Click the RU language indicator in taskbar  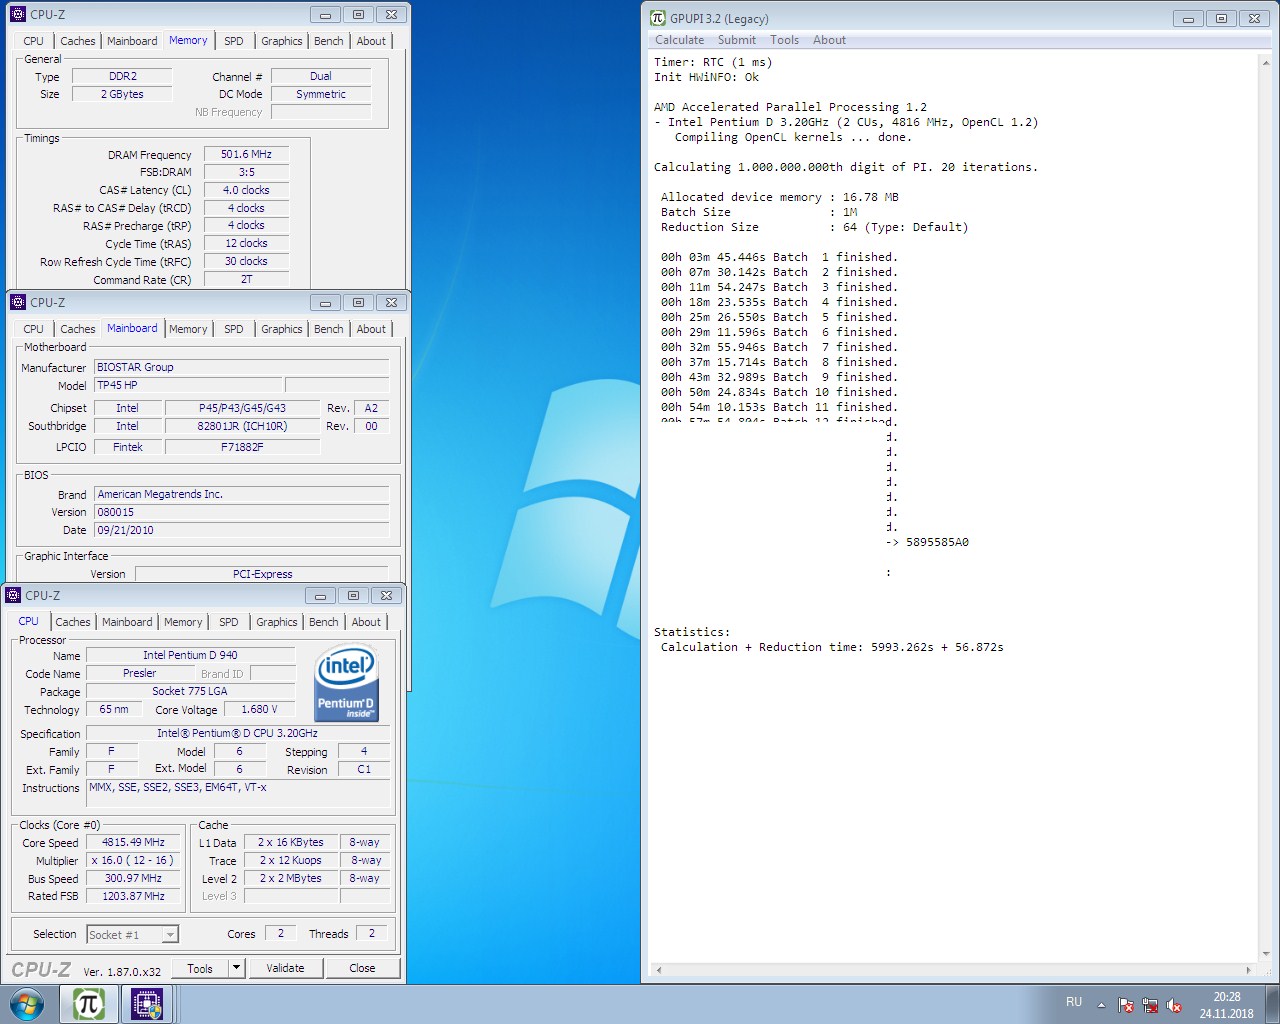pos(1074,1001)
